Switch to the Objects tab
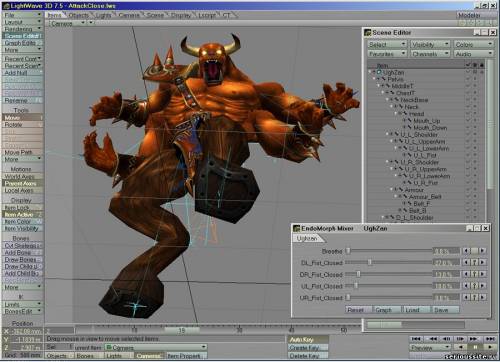Image resolution: width=500 pixels, height=362 pixels. point(79,15)
